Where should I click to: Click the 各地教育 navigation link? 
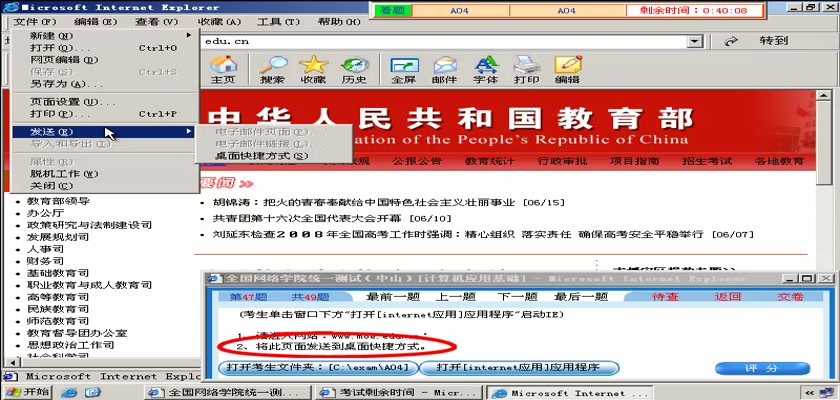coord(779,161)
